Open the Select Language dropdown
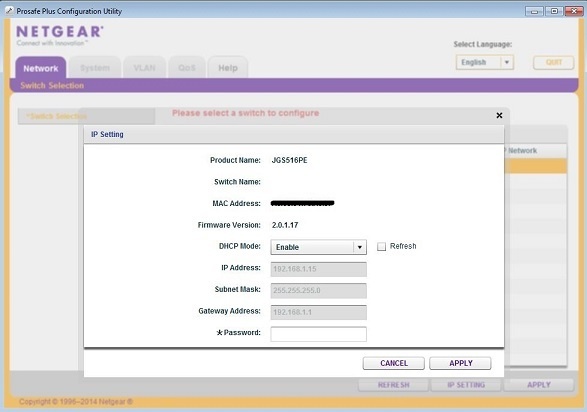This screenshot has width=587, height=412. 485,62
